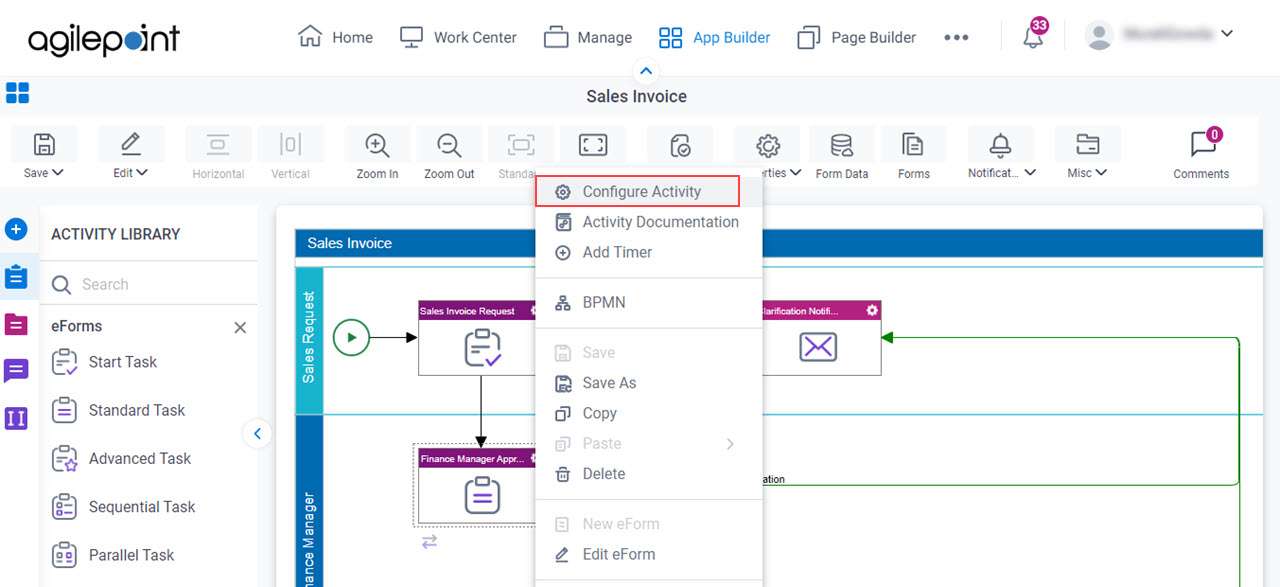Click the Activity Library search field
The width and height of the screenshot is (1280, 587).
(x=150, y=284)
